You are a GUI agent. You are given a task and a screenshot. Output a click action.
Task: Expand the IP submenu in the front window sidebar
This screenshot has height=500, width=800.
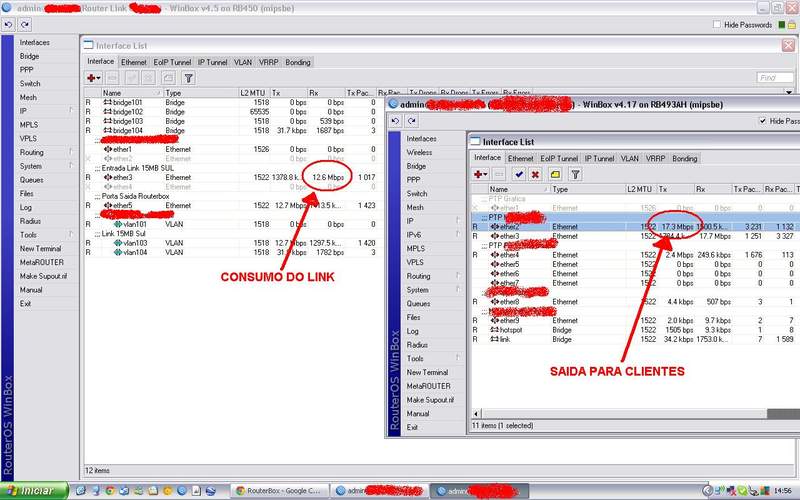(x=458, y=221)
